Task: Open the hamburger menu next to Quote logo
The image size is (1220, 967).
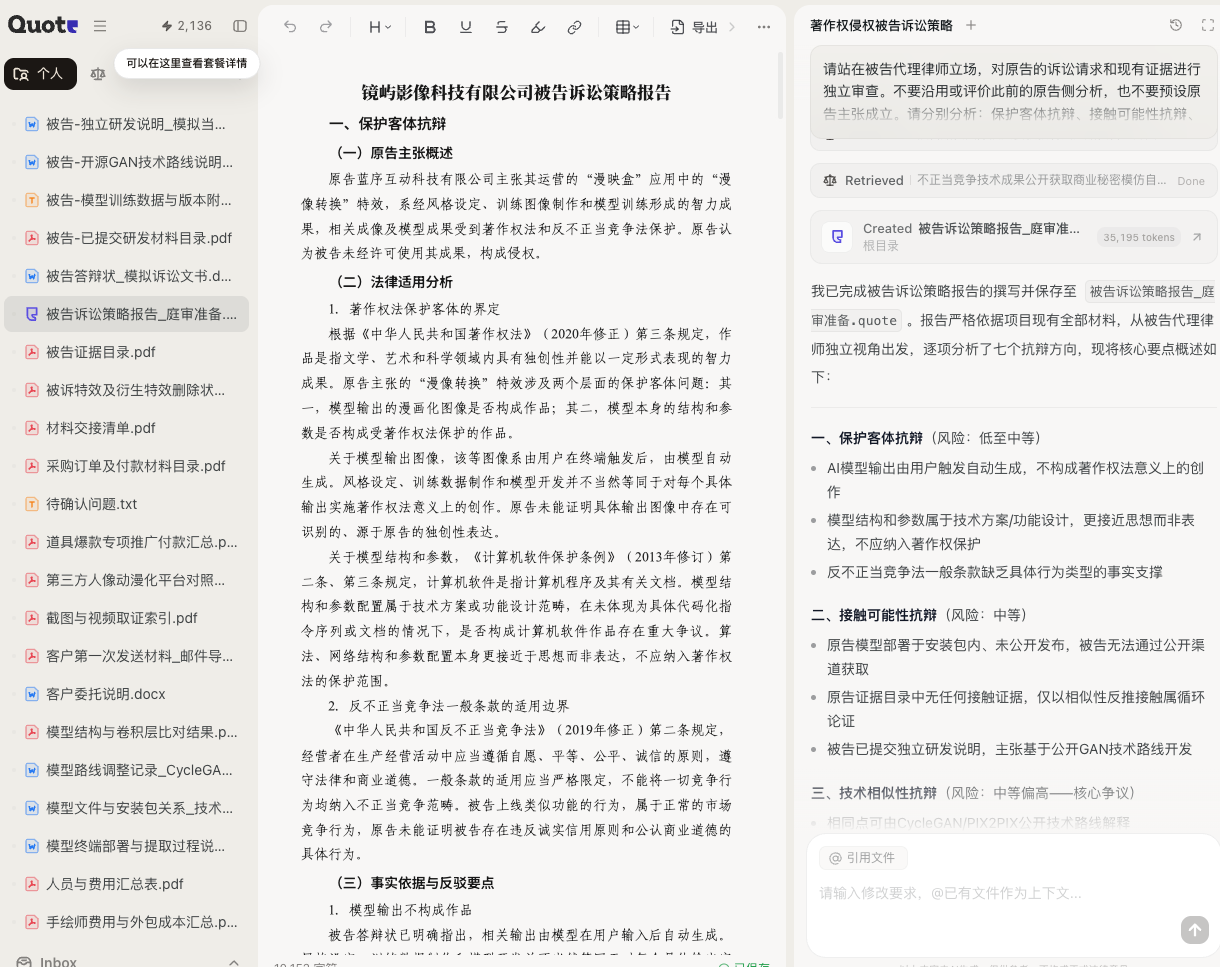Action: (100, 26)
